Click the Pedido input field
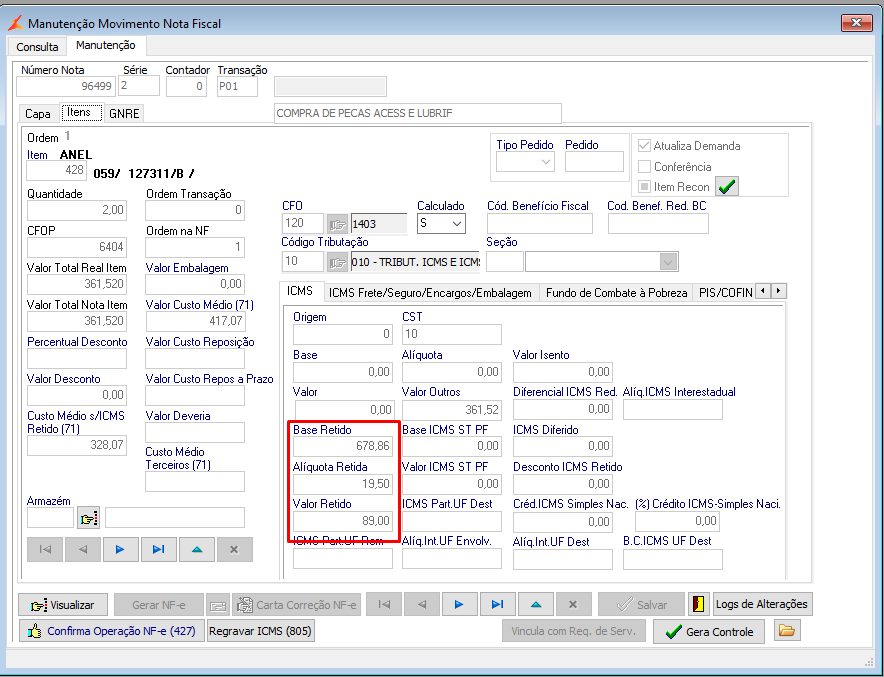Image resolution: width=884 pixels, height=677 pixels. click(x=594, y=162)
